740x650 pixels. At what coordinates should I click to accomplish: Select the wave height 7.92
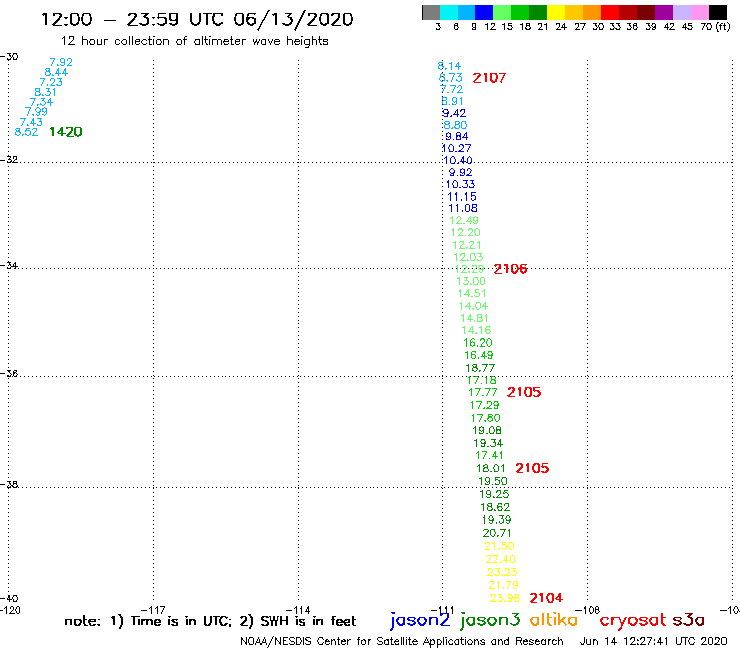click(x=61, y=62)
